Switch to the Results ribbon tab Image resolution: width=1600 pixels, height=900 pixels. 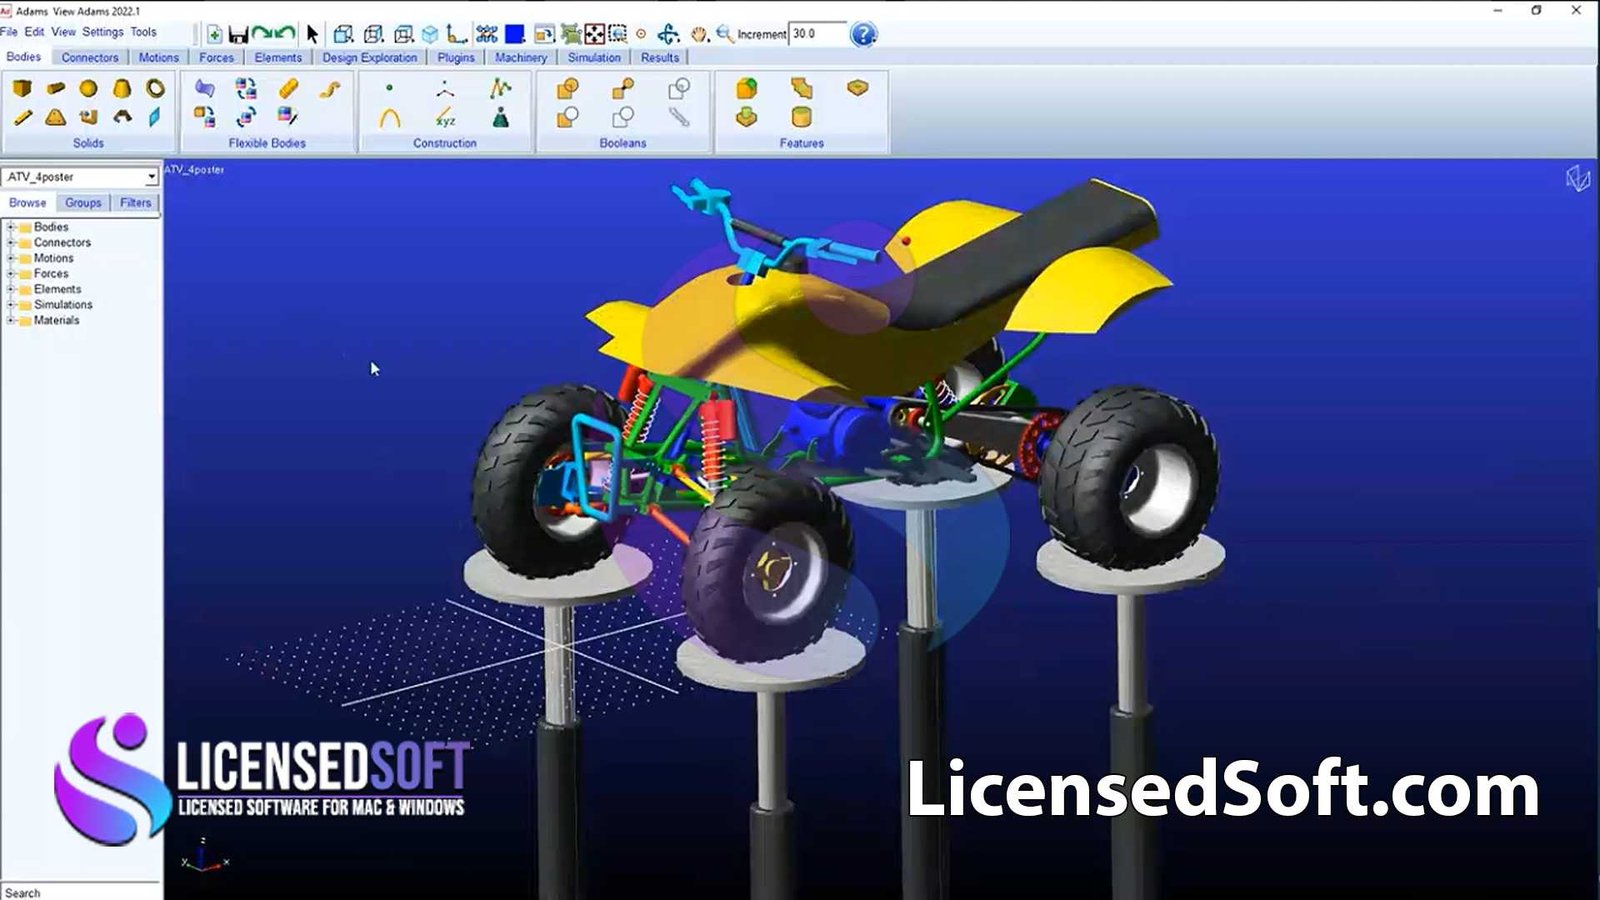(660, 58)
